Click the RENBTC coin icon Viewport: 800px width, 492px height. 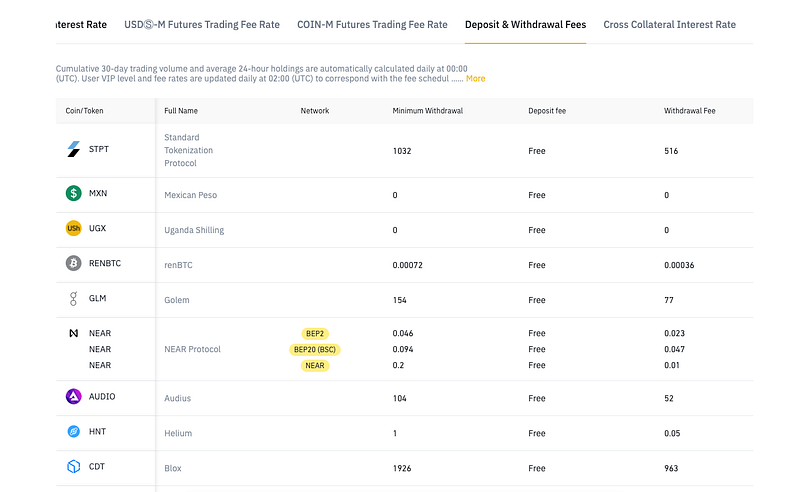[x=73, y=264]
